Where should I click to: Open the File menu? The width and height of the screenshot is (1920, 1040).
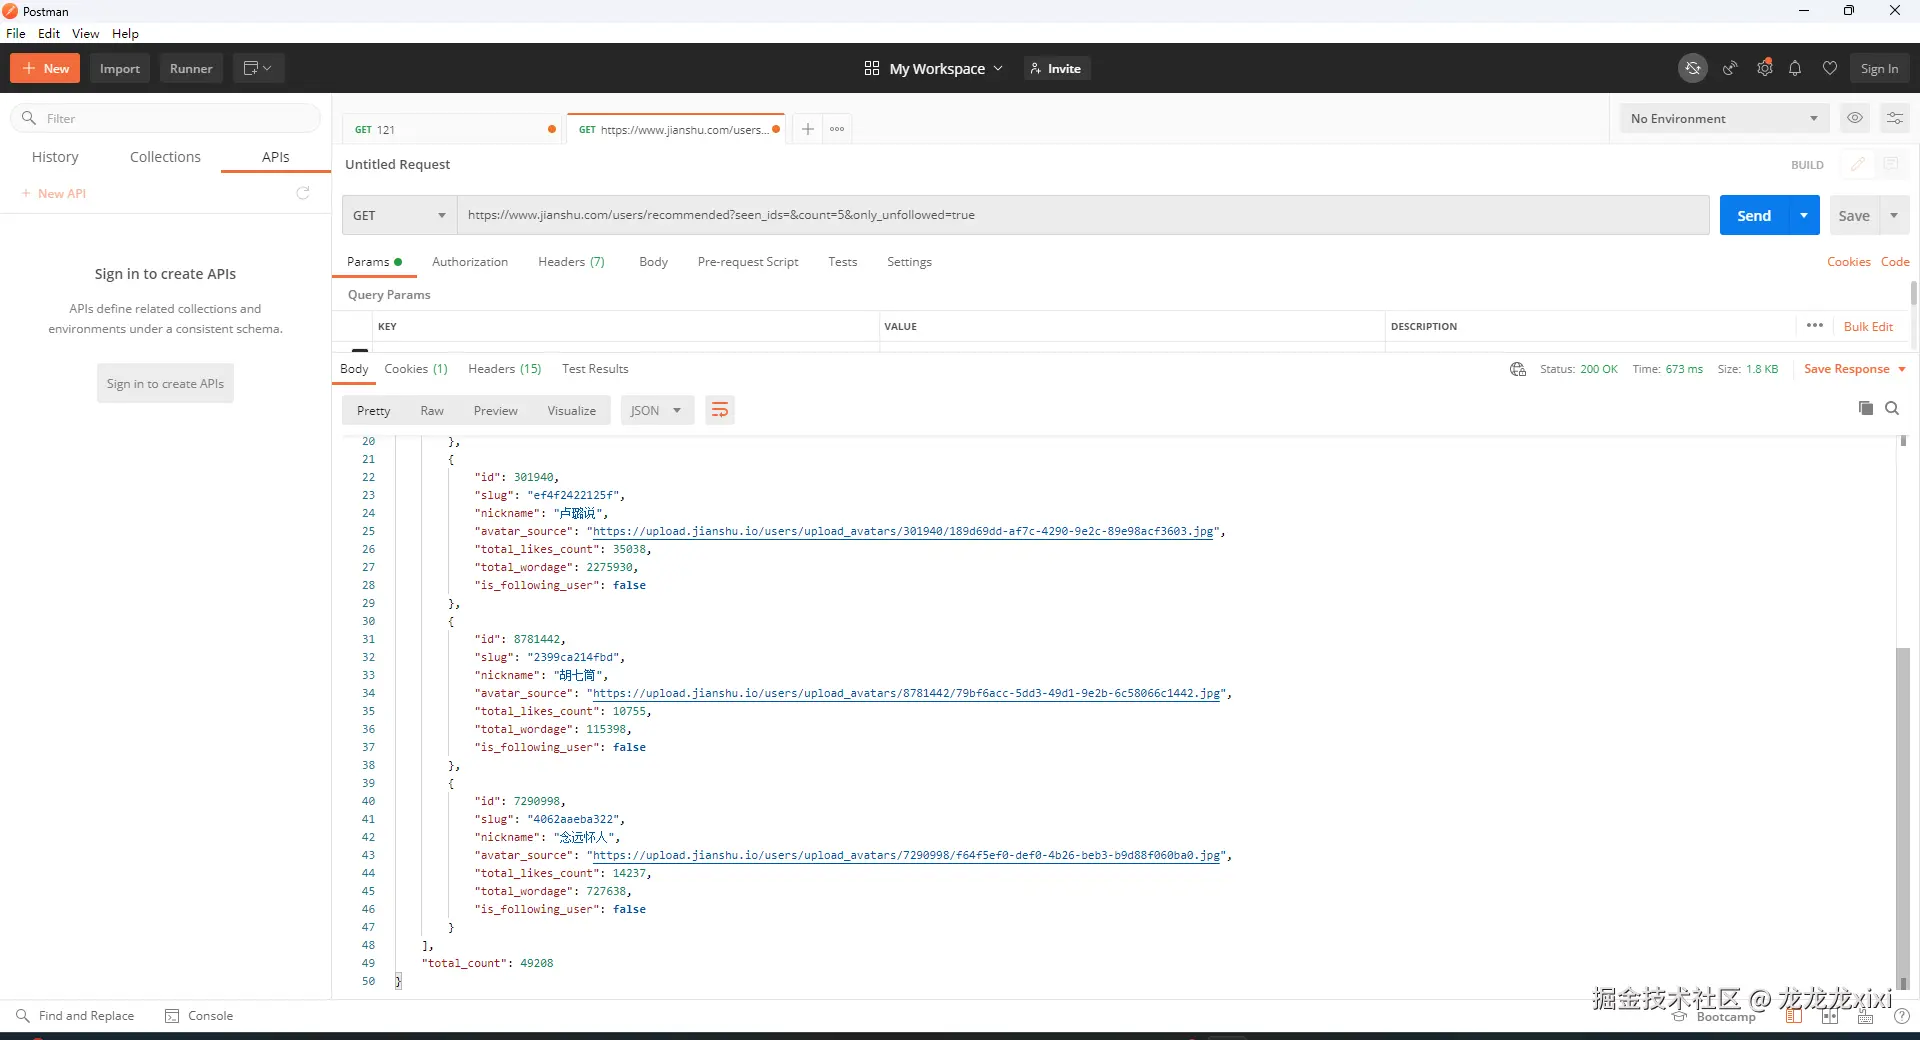tap(15, 33)
